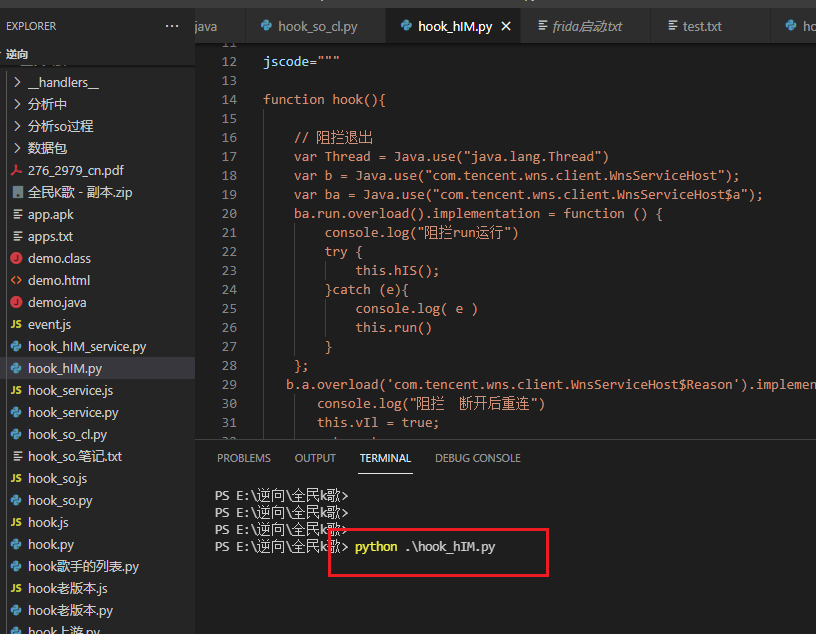Click the Java icon beside demo.class
The width and height of the screenshot is (816, 634).
17,258
